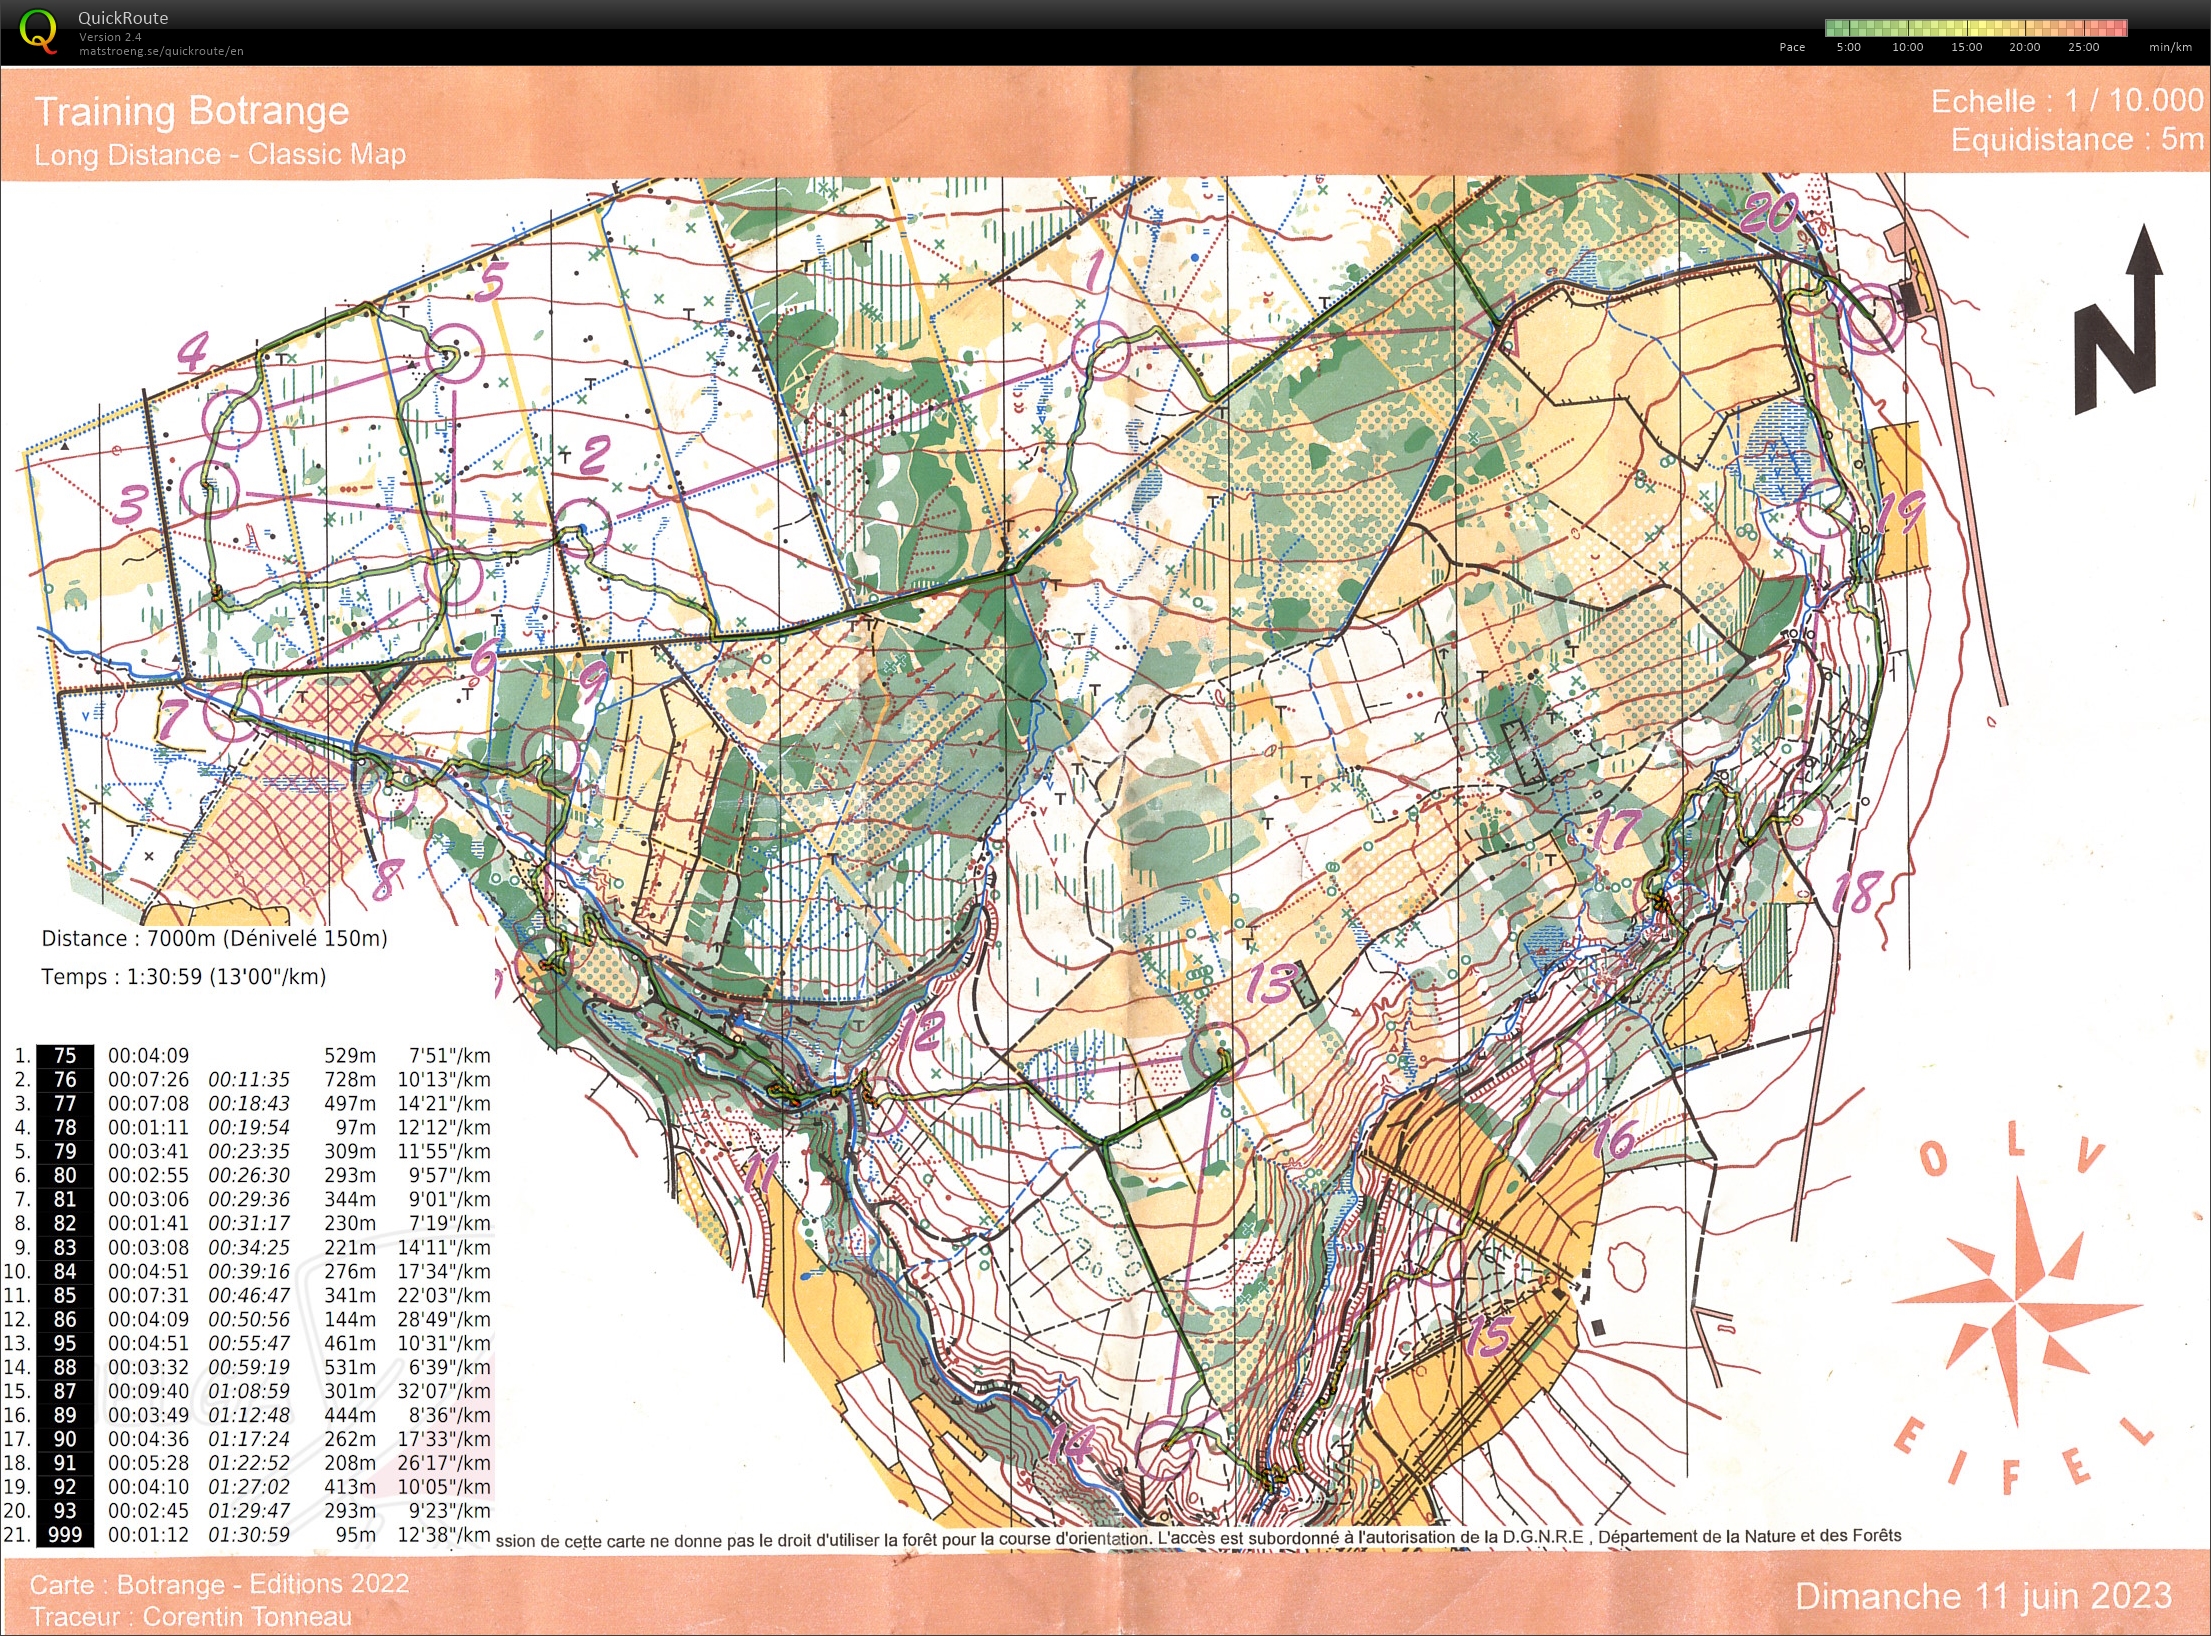Click the OLV Eifel compass star logo

click(2018, 1300)
